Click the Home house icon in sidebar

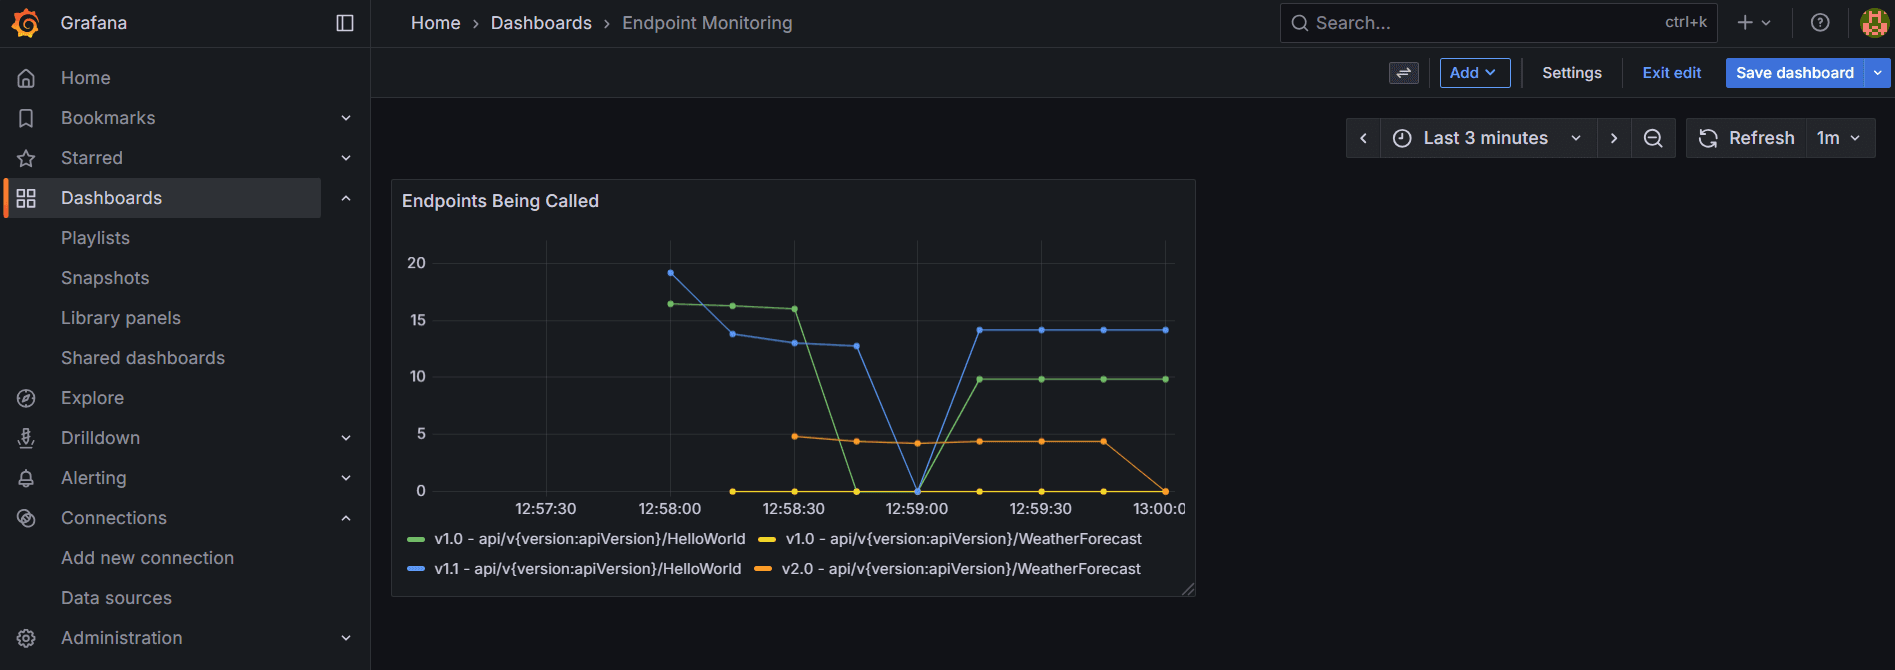coord(26,78)
